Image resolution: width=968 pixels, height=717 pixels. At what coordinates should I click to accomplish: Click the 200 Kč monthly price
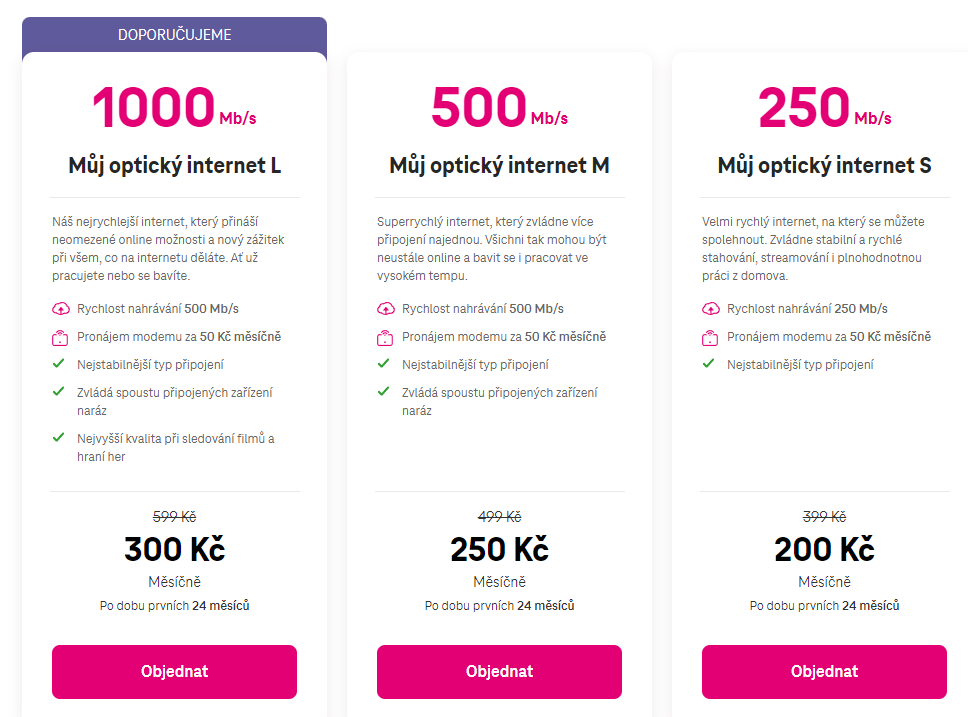pos(824,549)
